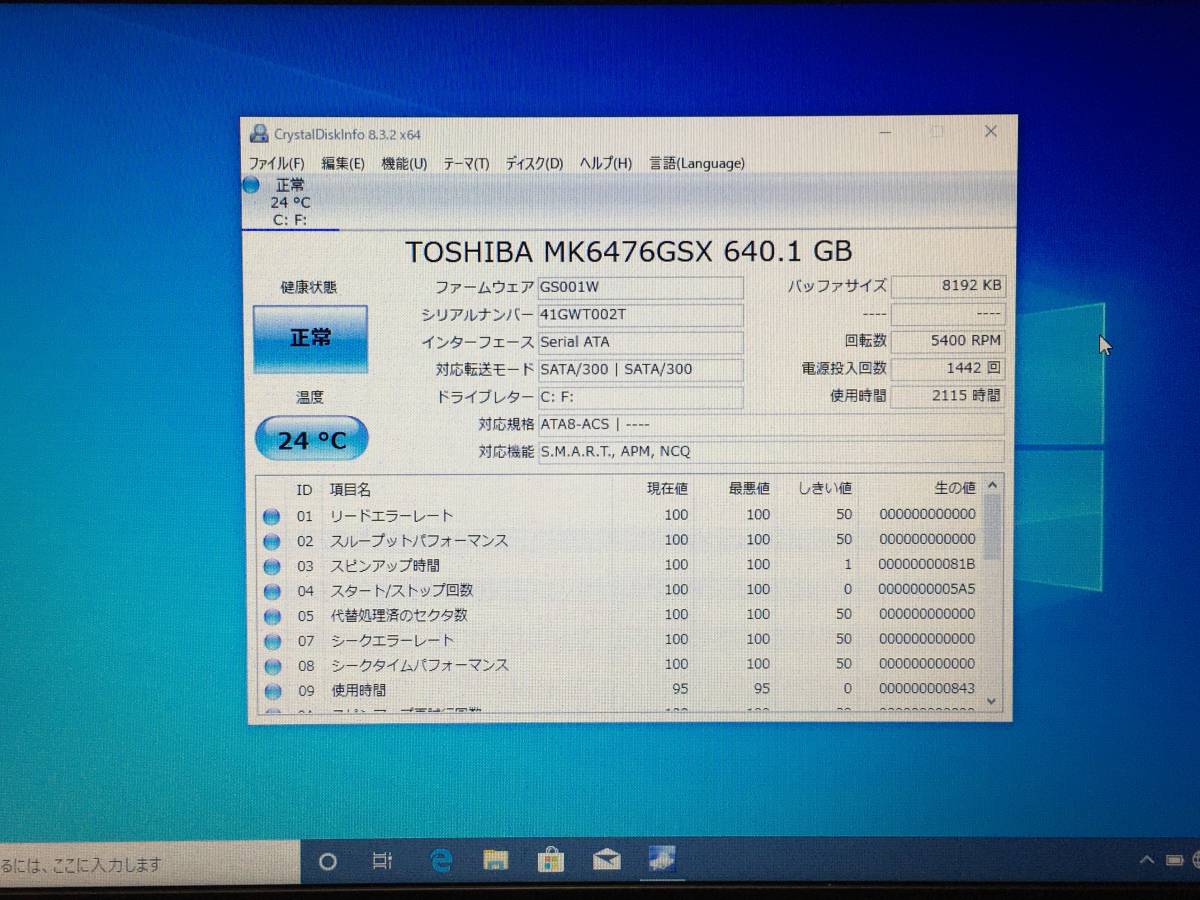Open File Explorer from the taskbar

tap(495, 860)
